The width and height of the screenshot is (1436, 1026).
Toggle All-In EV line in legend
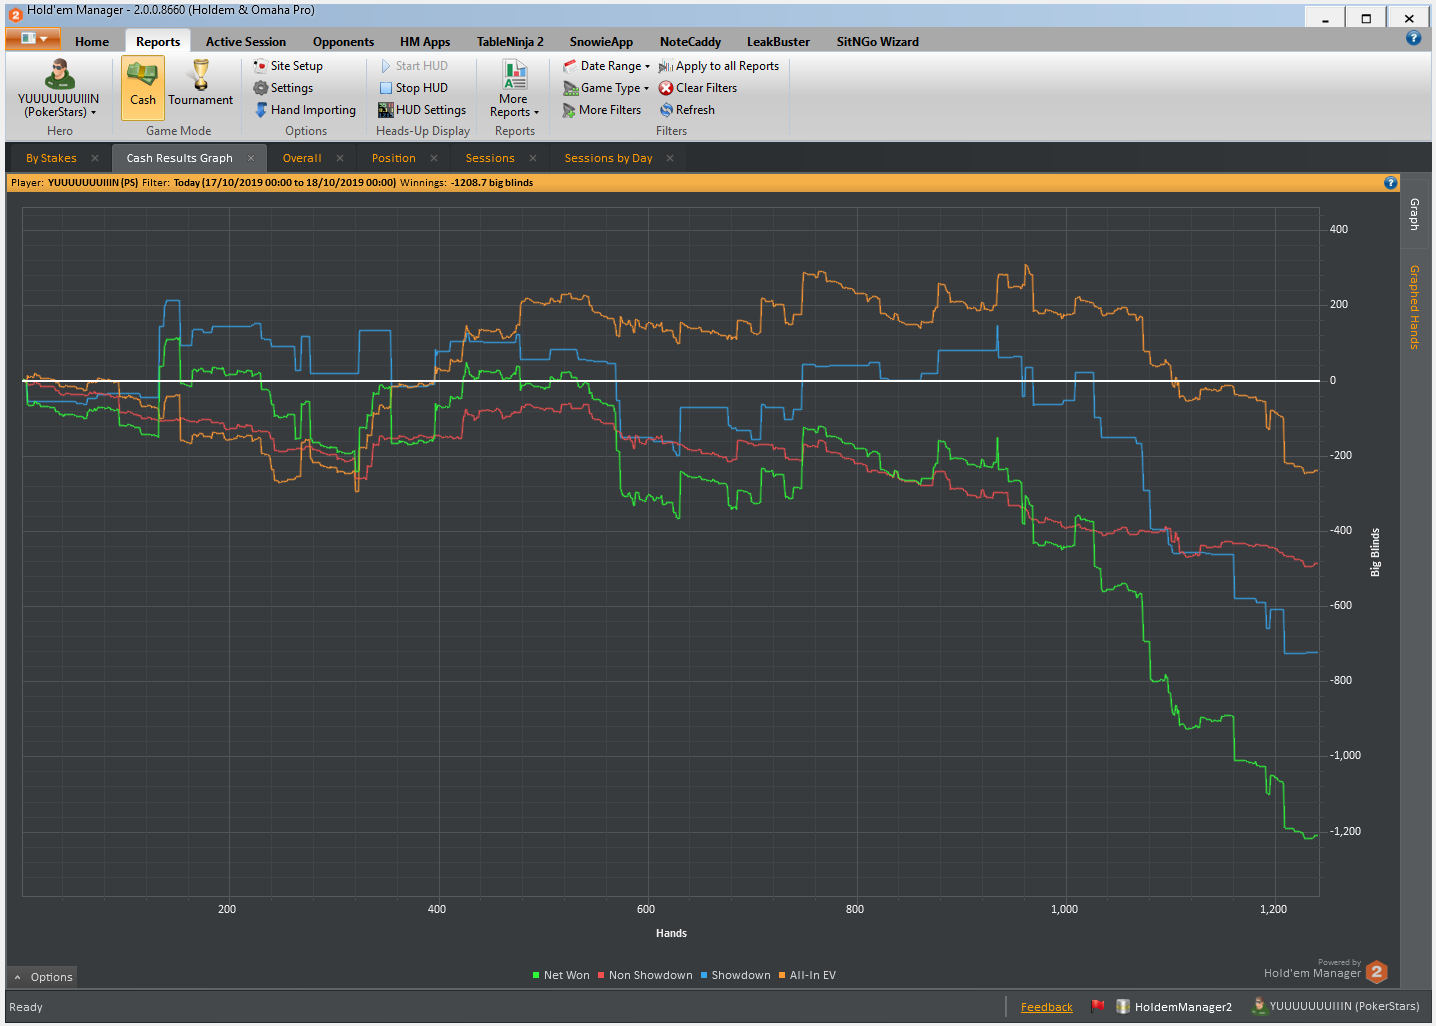(x=808, y=975)
